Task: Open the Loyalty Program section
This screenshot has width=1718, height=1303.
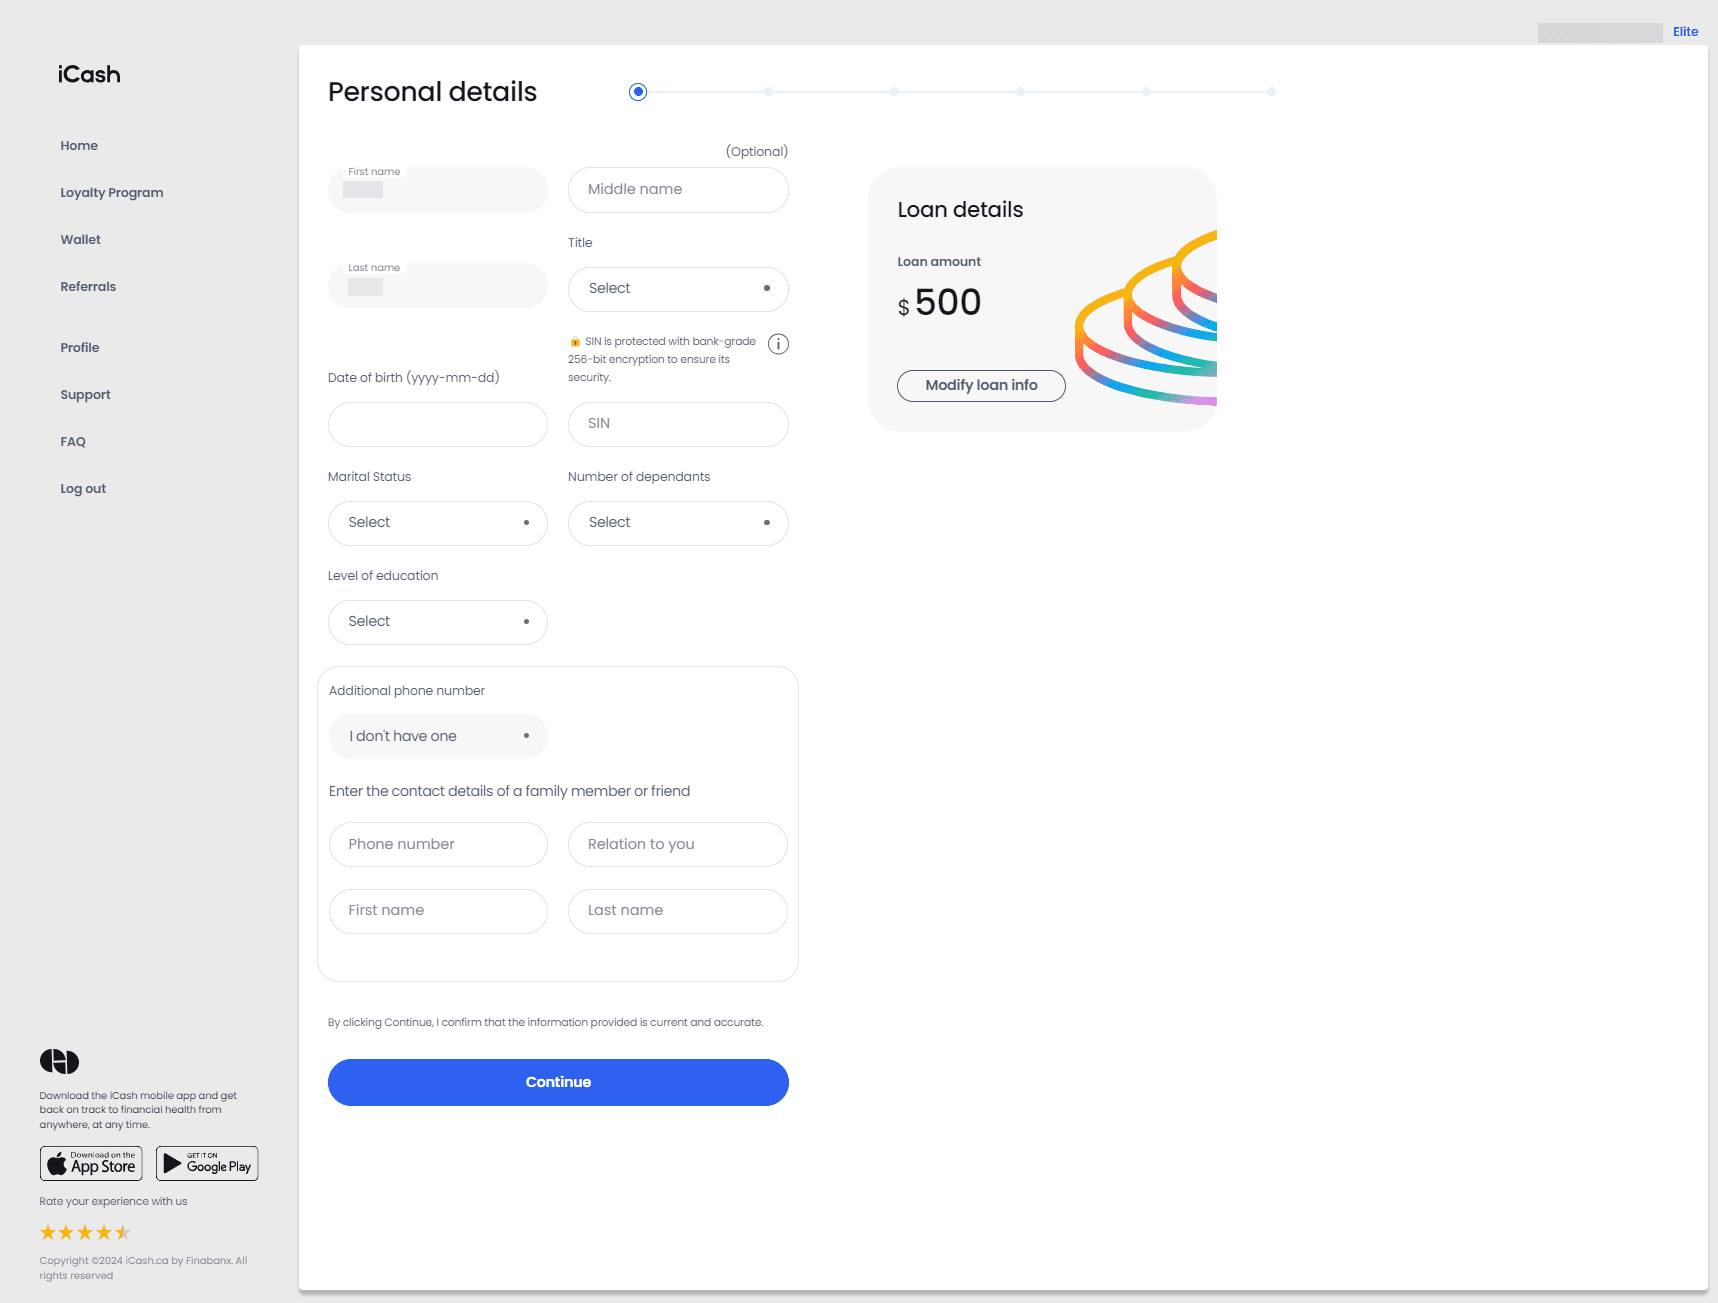Action: tap(112, 192)
